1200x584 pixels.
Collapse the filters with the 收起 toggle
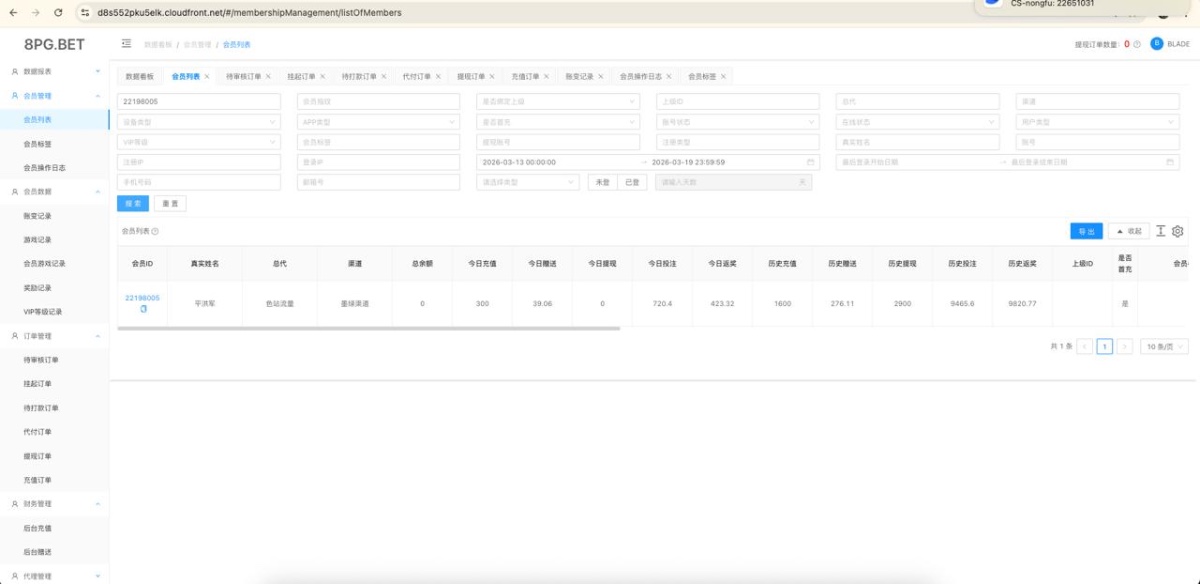pos(1128,231)
